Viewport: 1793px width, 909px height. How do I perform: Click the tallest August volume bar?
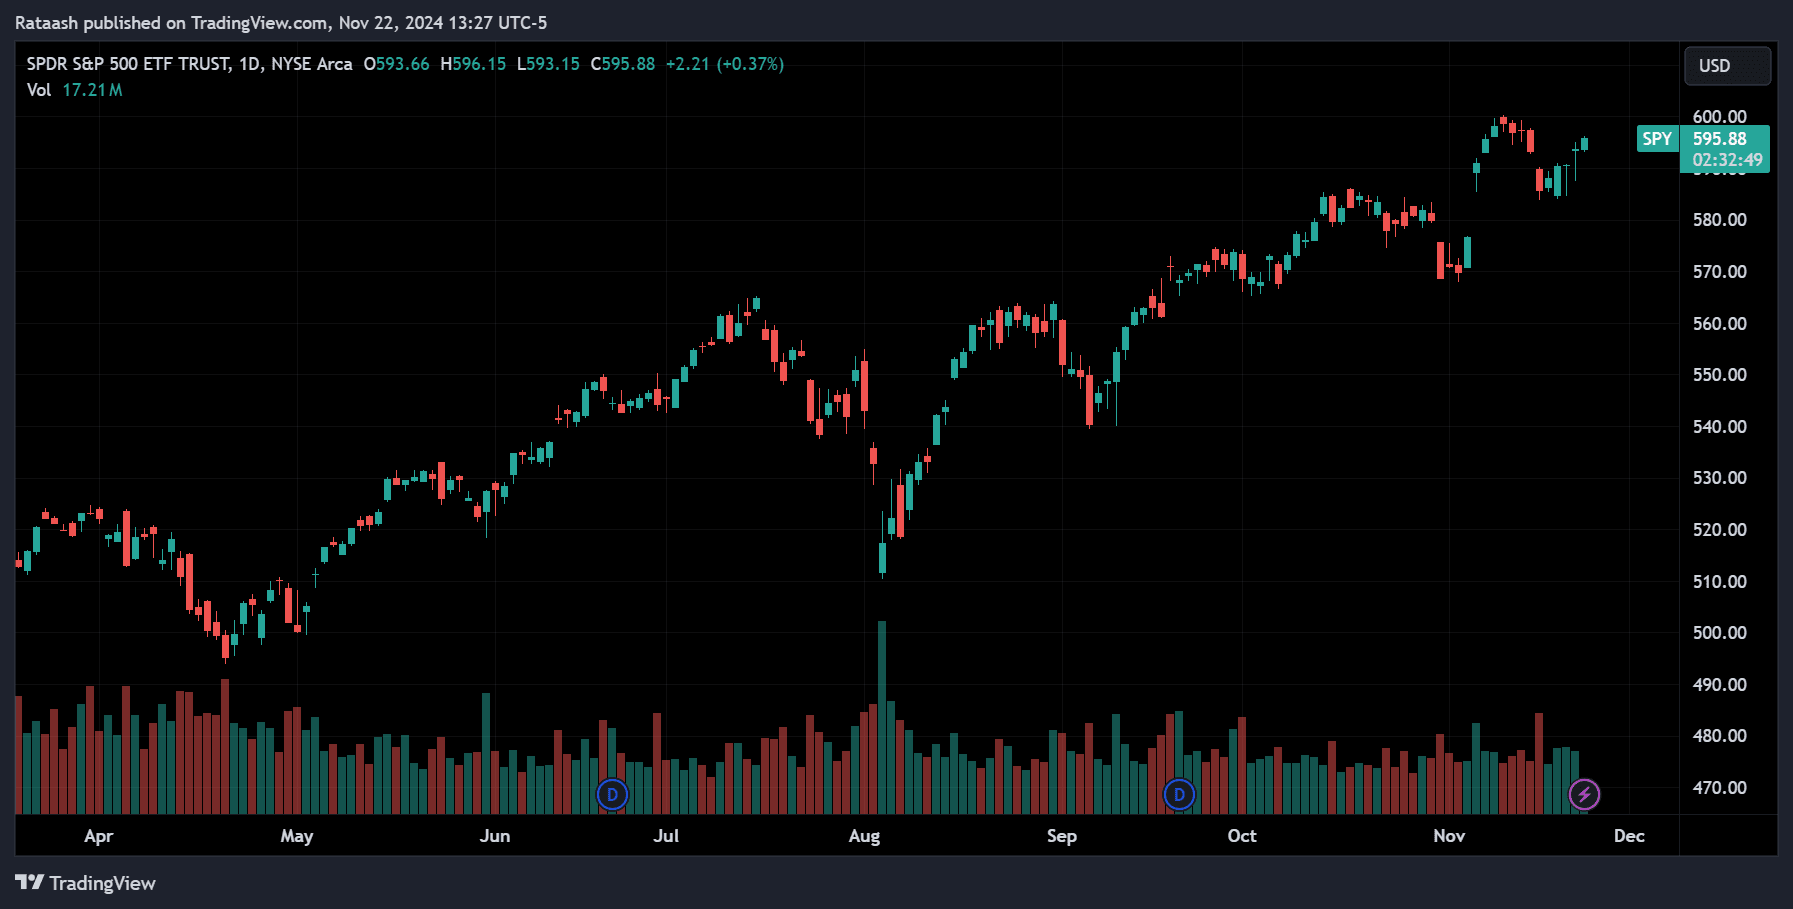coord(882,717)
